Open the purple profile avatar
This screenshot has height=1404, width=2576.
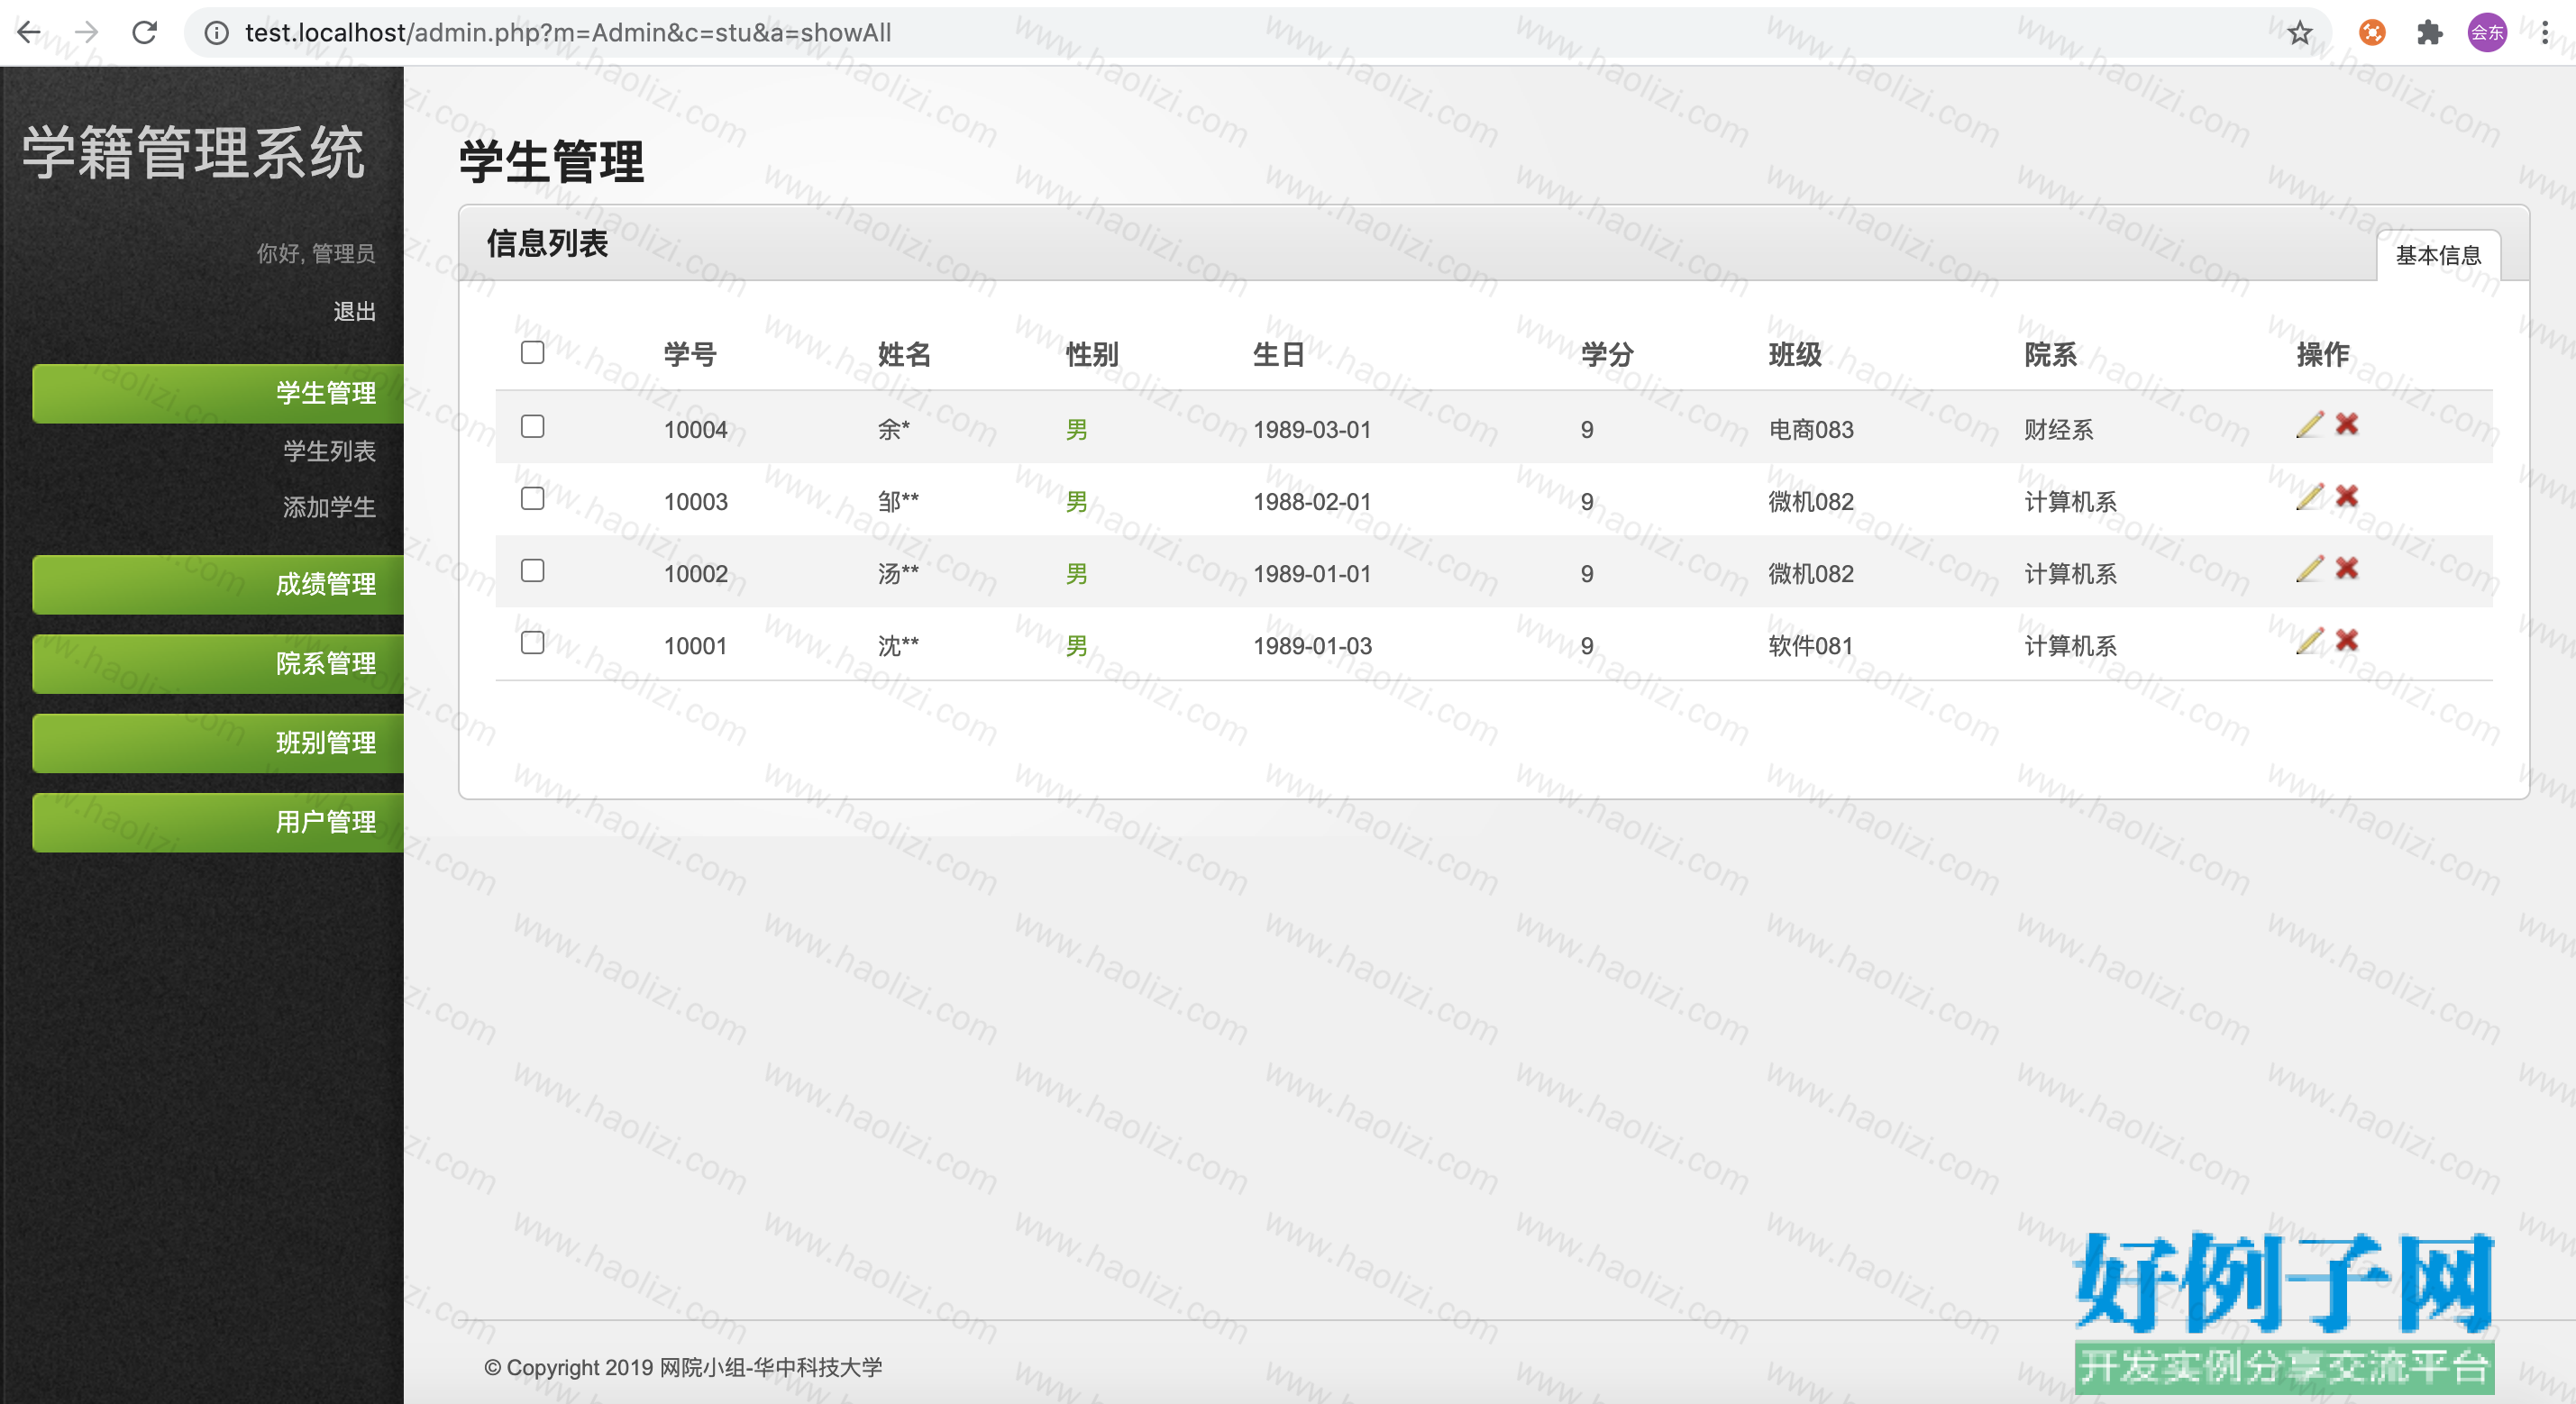point(2487,33)
